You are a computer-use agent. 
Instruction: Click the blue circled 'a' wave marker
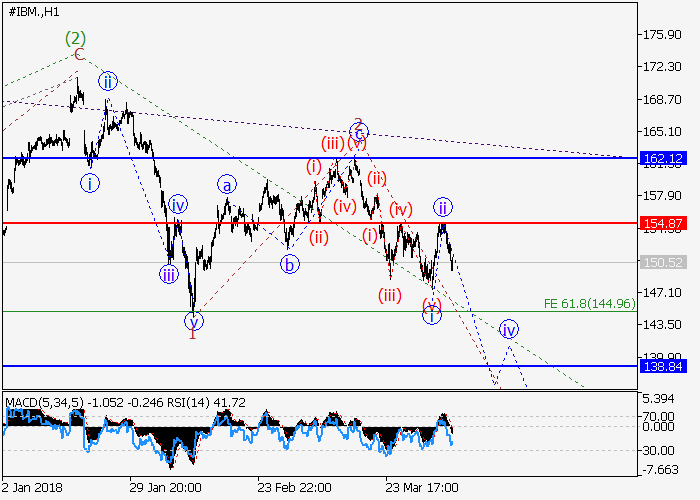point(227,185)
